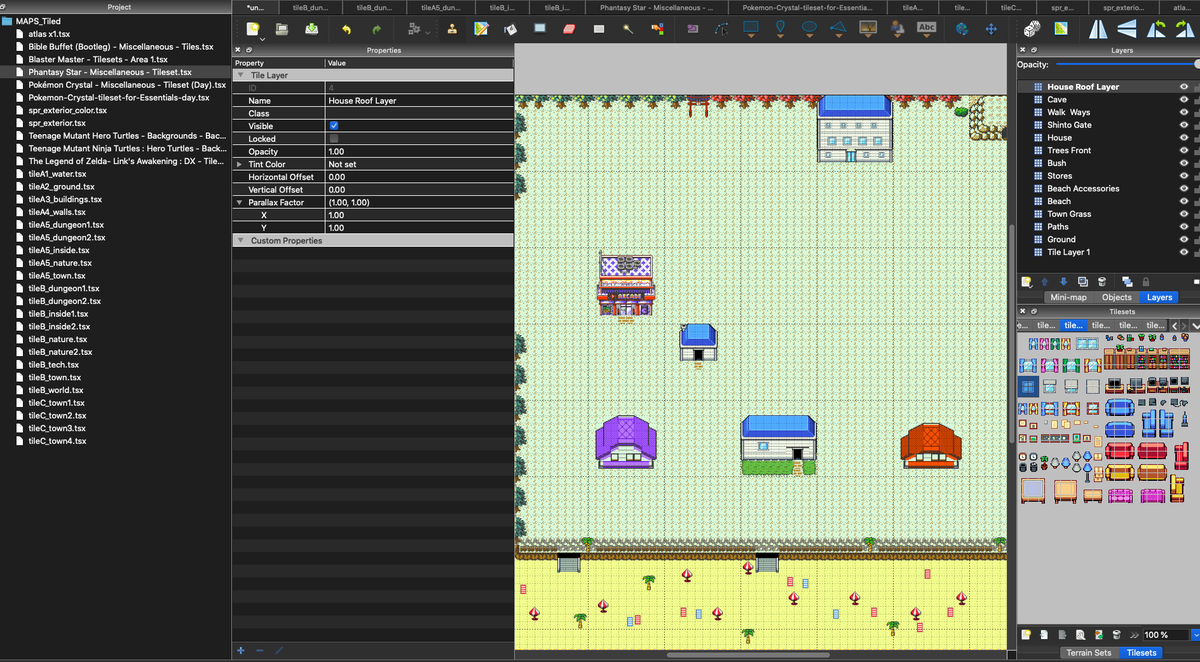Hide the Beach Accessories layer via eye icon
Screen dimensions: 1200x662
point(1184,188)
